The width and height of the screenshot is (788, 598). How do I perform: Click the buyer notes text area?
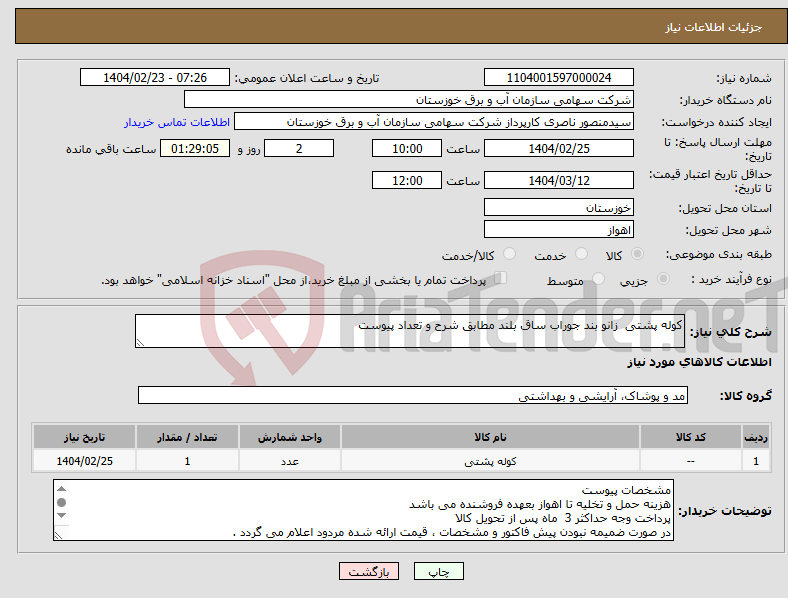(x=363, y=510)
